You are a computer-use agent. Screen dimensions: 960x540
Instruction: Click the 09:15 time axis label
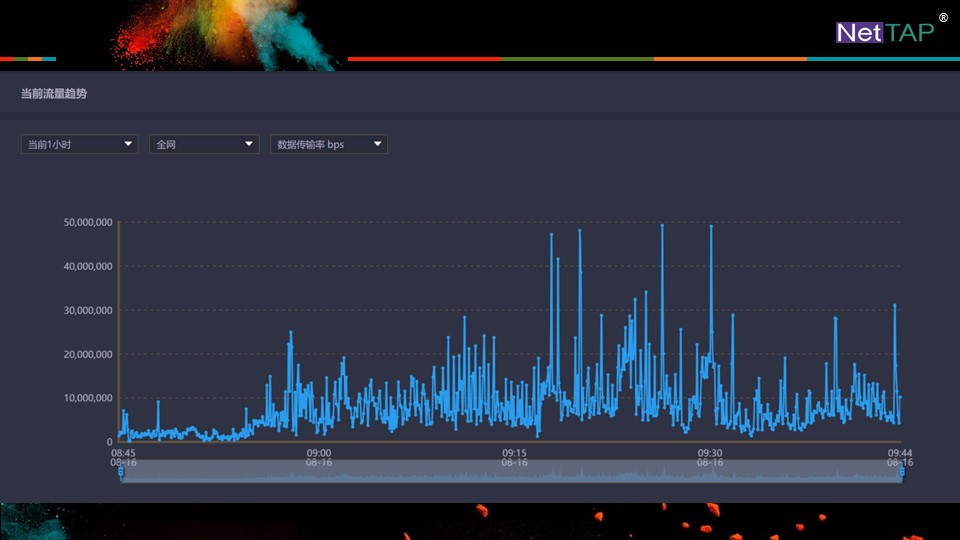point(514,453)
